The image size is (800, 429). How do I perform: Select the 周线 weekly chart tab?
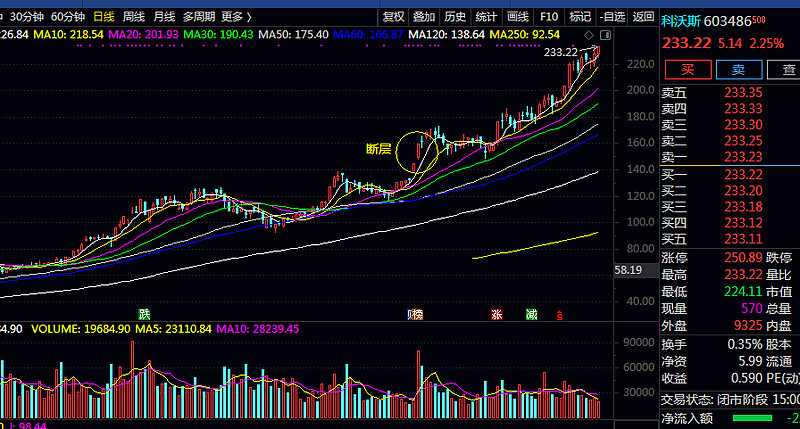[134, 17]
